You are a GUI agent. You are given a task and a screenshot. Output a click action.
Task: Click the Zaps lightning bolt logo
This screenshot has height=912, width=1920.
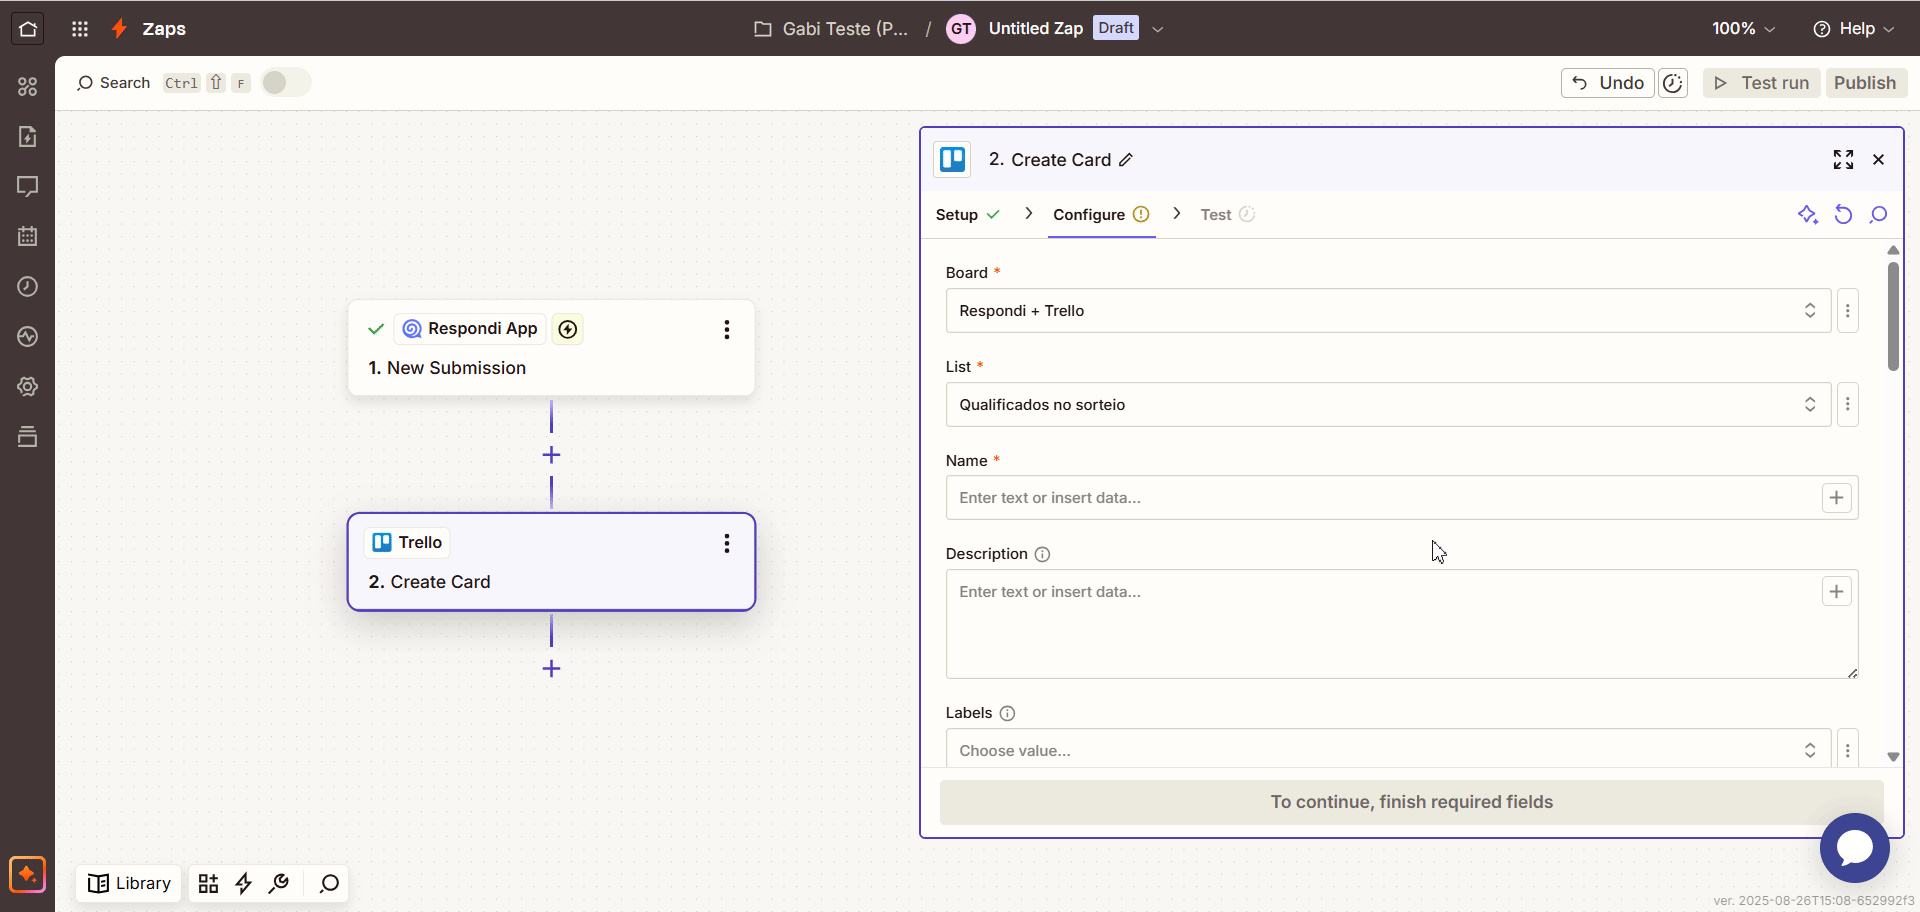pyautogui.click(x=119, y=29)
